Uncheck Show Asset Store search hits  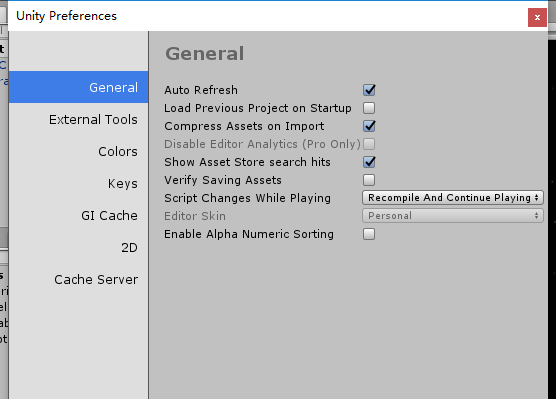[369, 162]
